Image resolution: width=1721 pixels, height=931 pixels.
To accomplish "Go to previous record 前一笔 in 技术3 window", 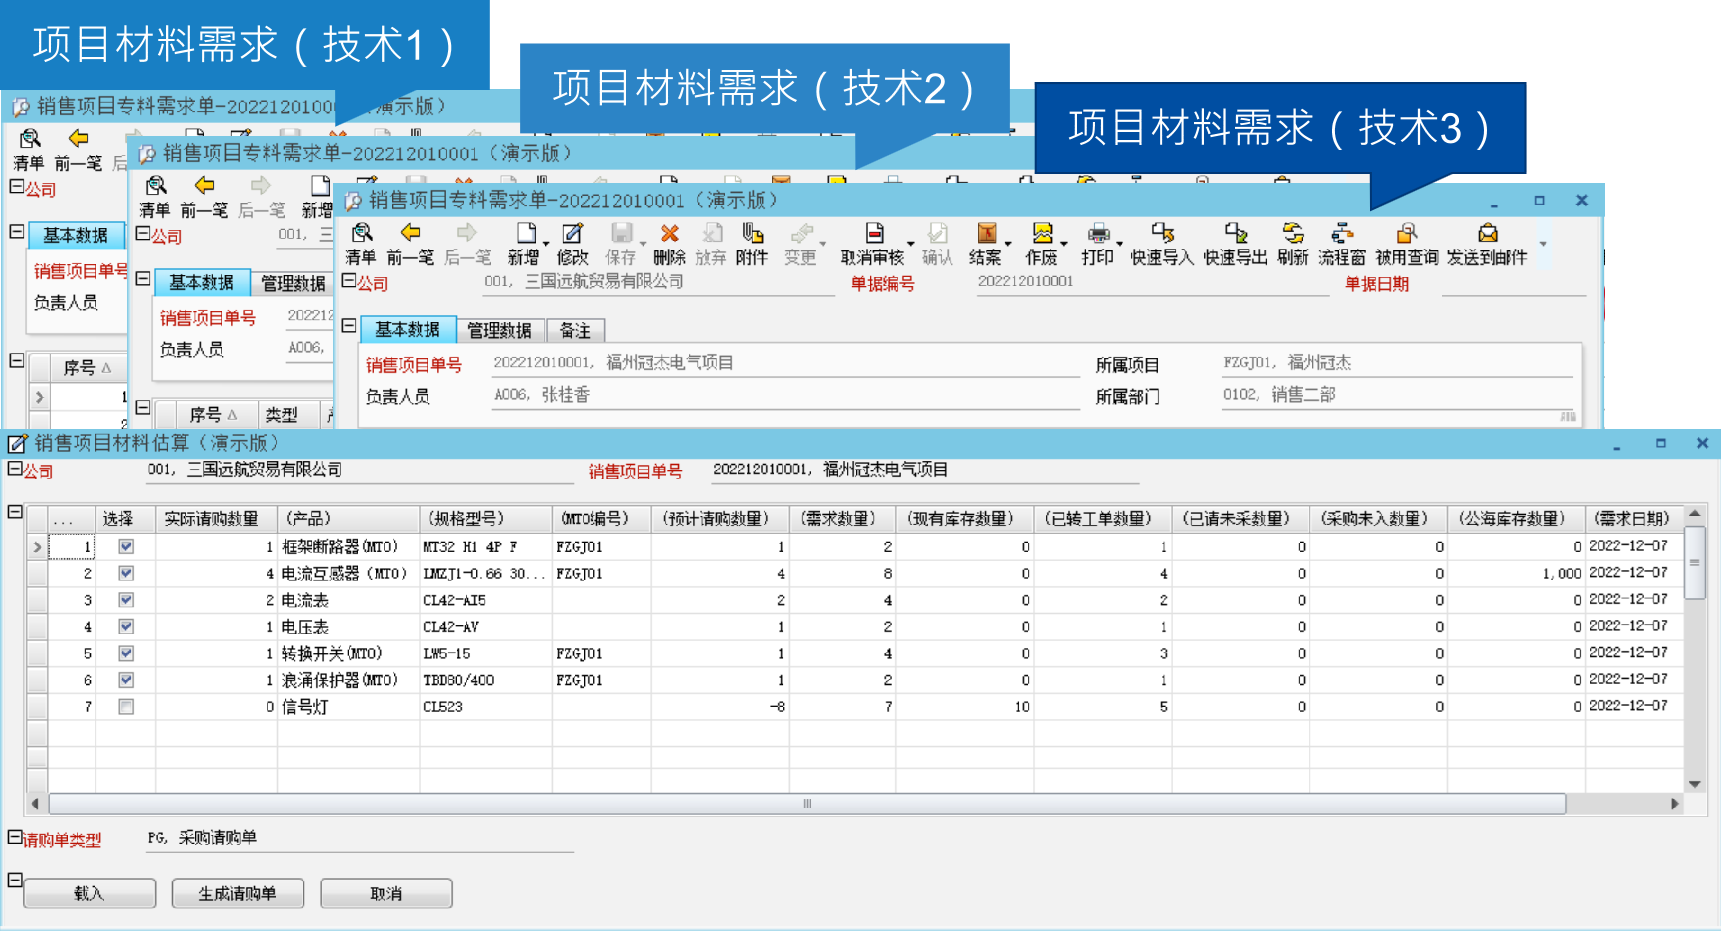I will 410,233.
